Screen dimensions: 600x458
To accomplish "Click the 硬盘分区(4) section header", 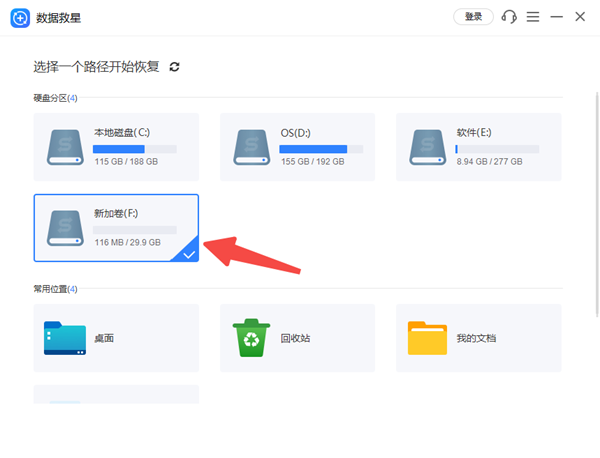I will (55, 98).
